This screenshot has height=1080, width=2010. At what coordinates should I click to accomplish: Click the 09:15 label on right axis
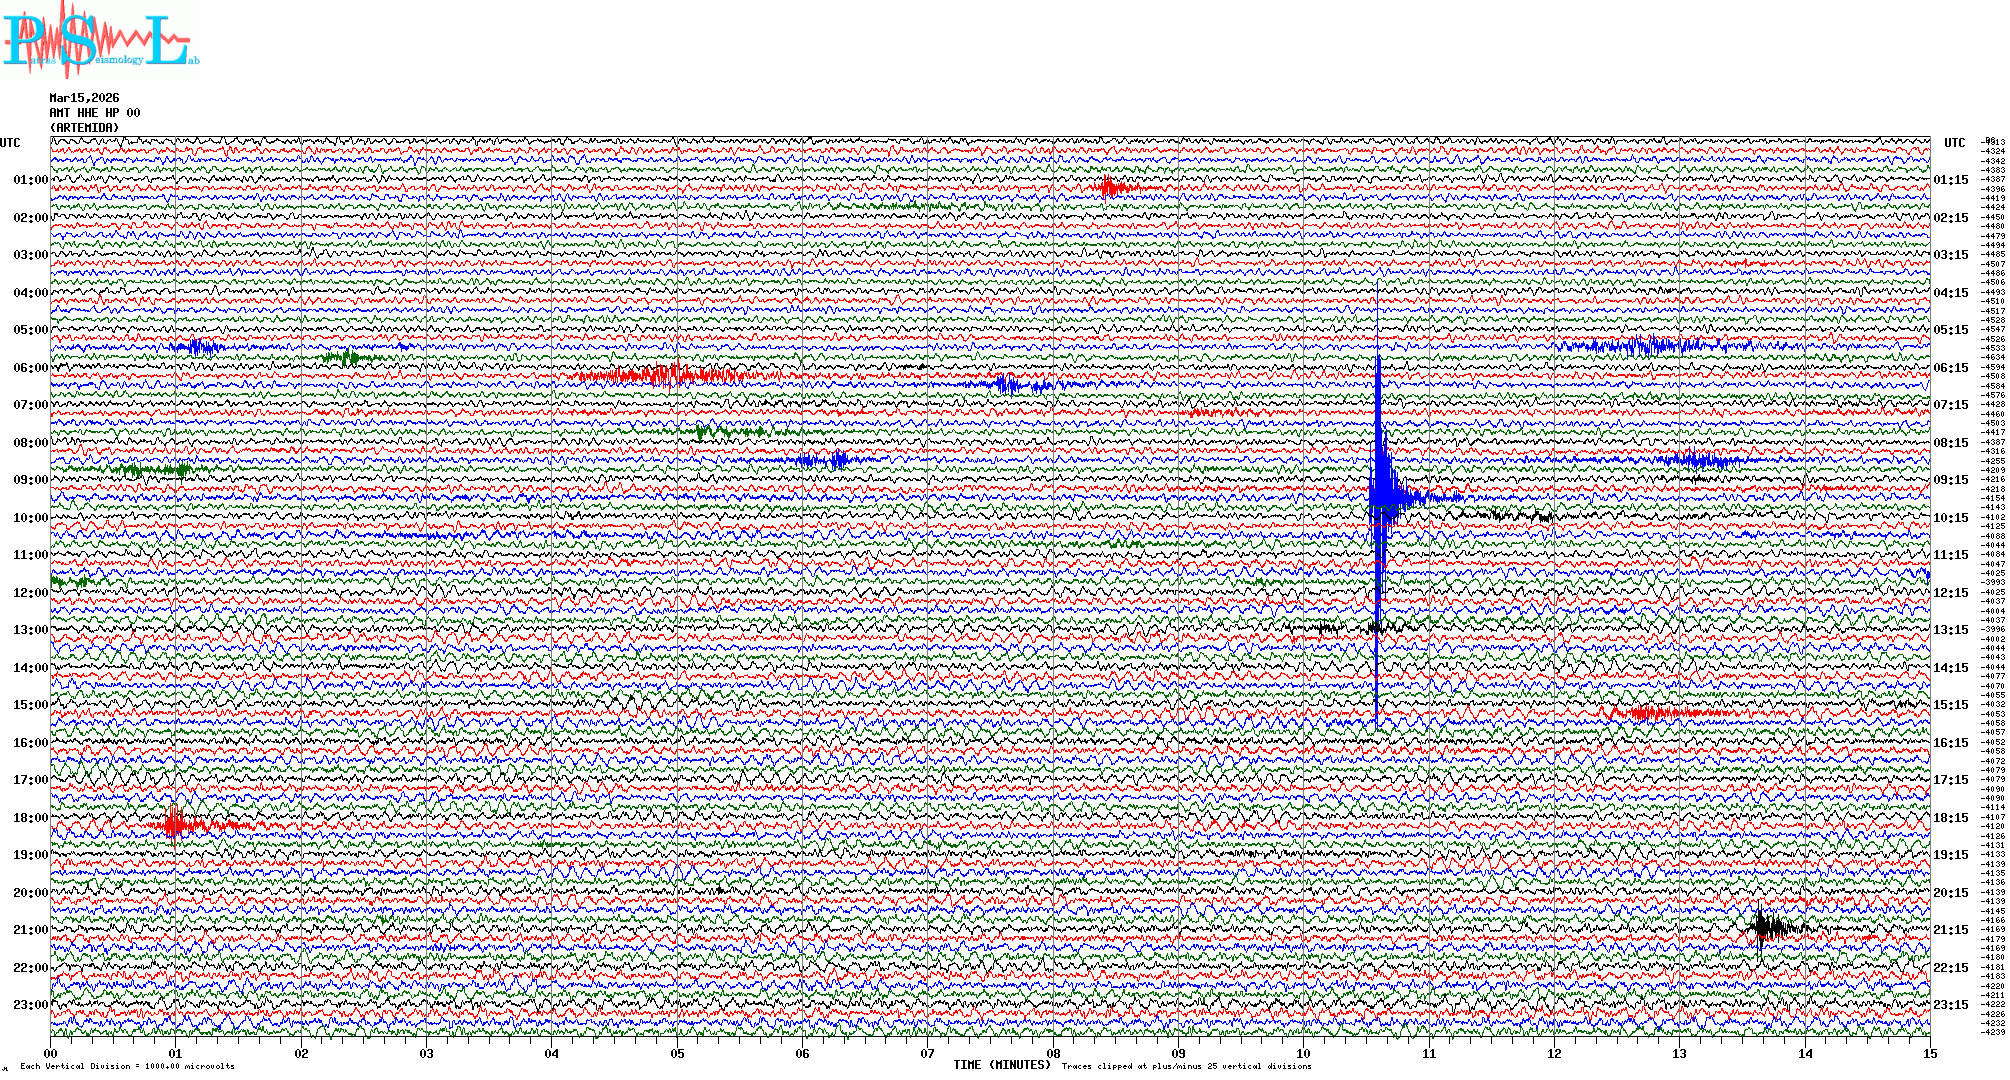pos(1950,480)
